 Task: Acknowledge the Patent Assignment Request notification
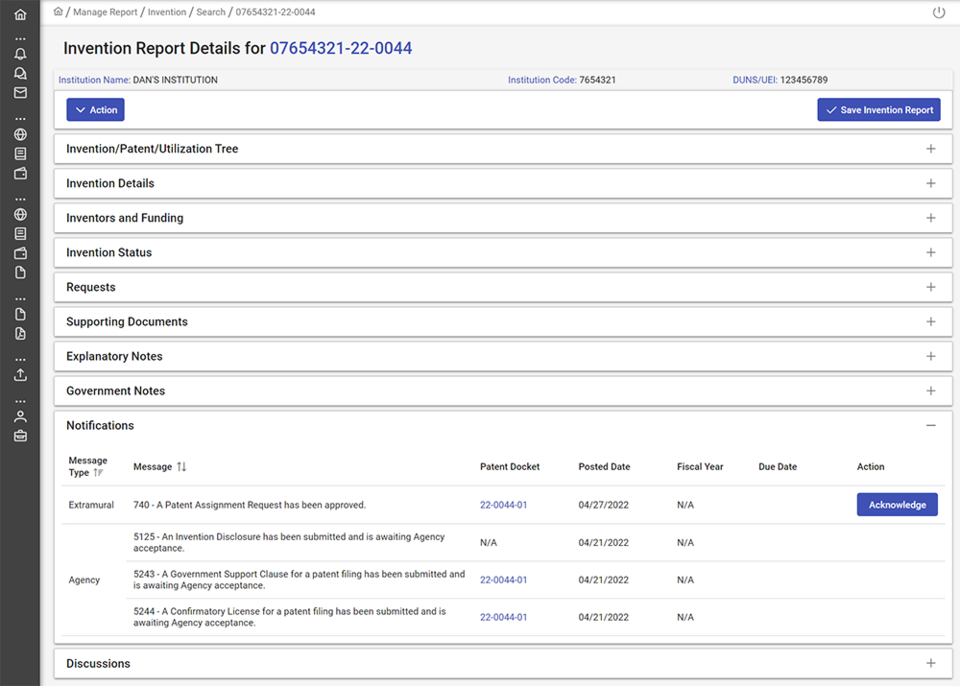coord(896,505)
